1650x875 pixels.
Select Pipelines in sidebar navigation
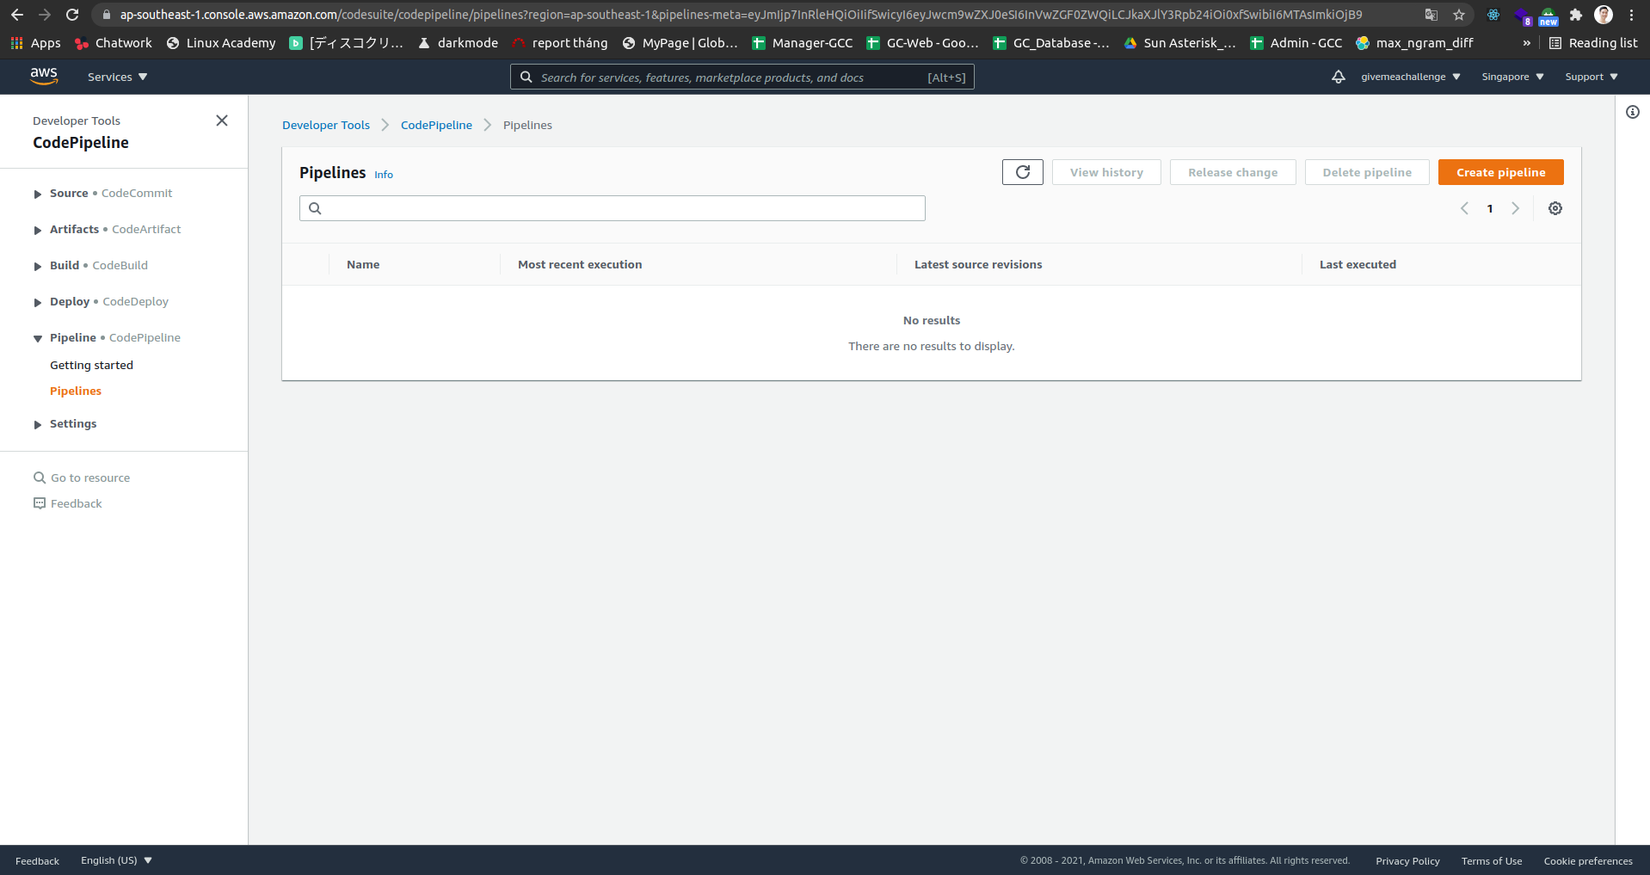pyautogui.click(x=75, y=391)
